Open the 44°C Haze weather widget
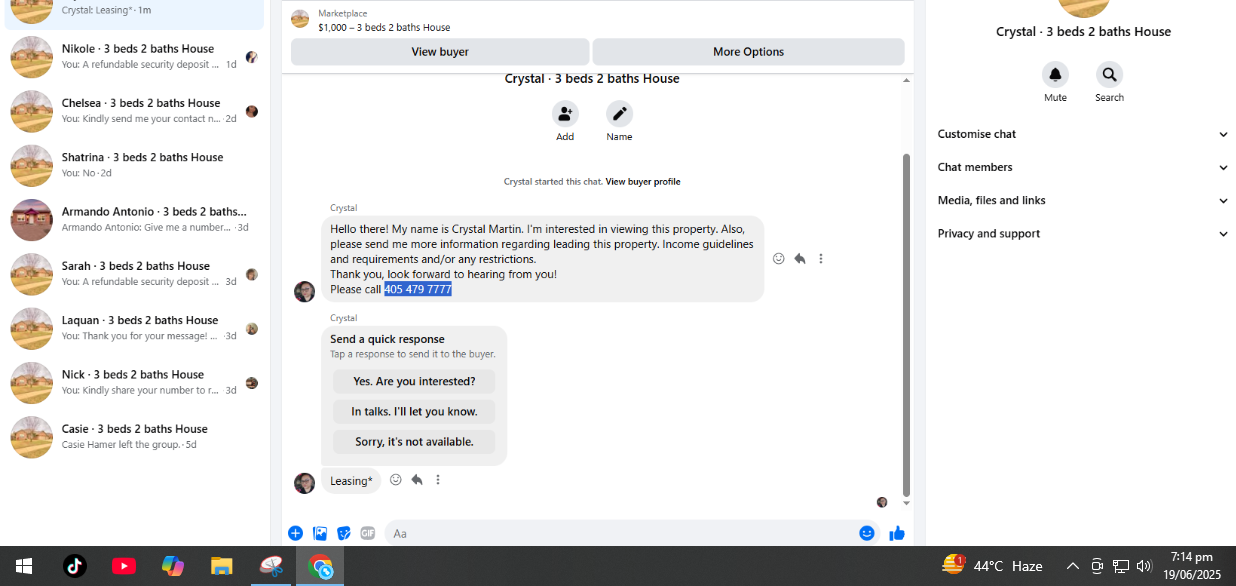This screenshot has width=1236, height=586. click(993, 566)
